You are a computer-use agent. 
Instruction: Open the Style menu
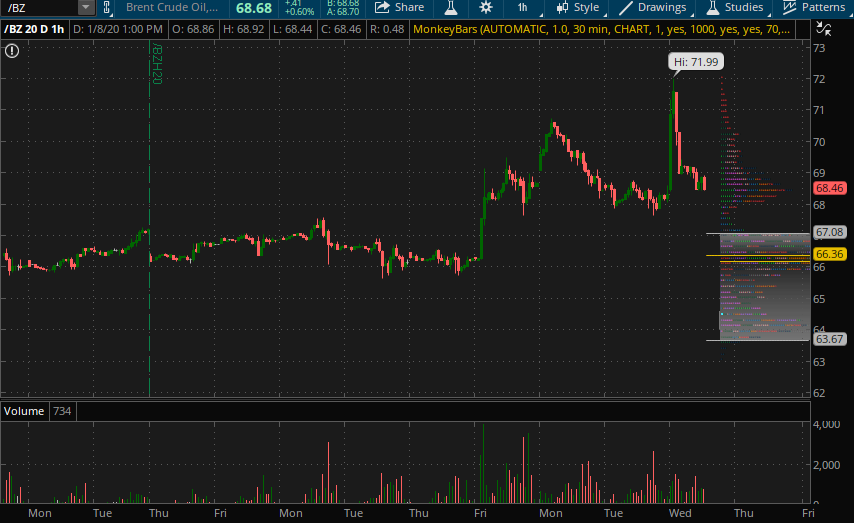pos(577,8)
